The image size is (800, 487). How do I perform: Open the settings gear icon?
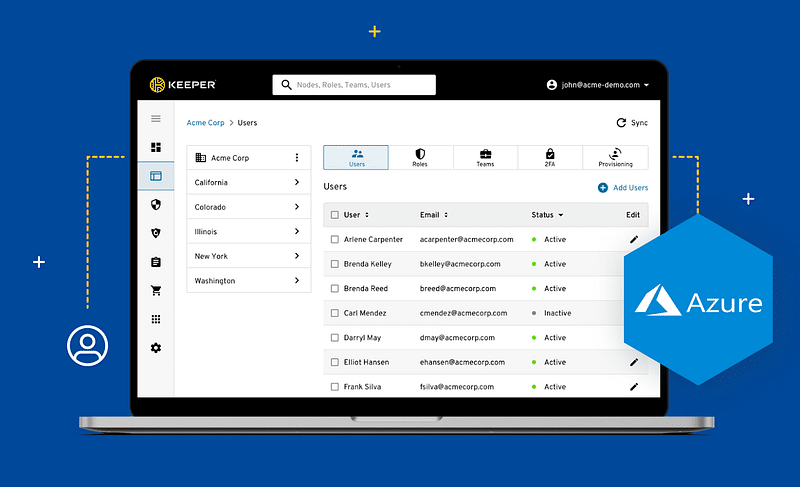(x=156, y=348)
